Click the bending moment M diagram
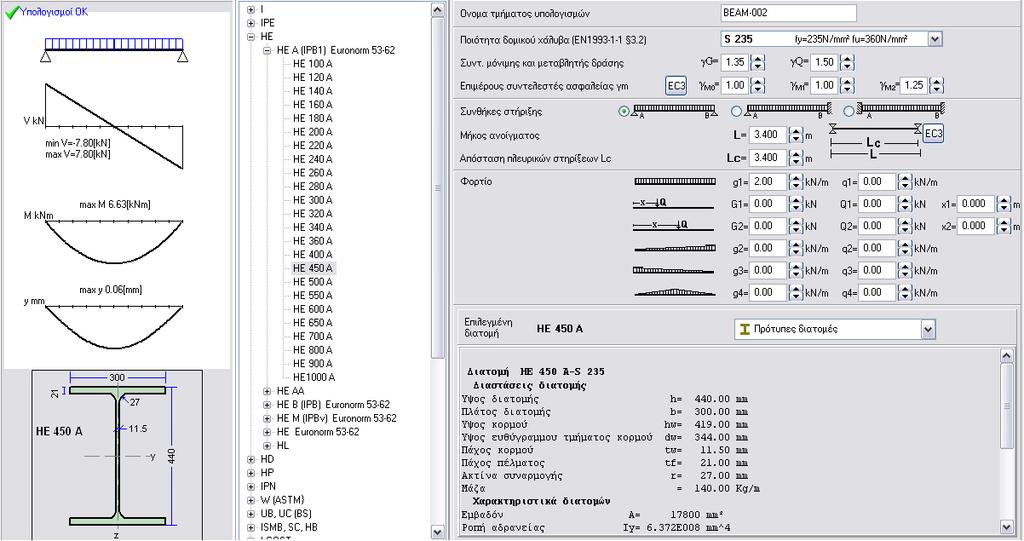This screenshot has height=541, width=1024. [114, 242]
